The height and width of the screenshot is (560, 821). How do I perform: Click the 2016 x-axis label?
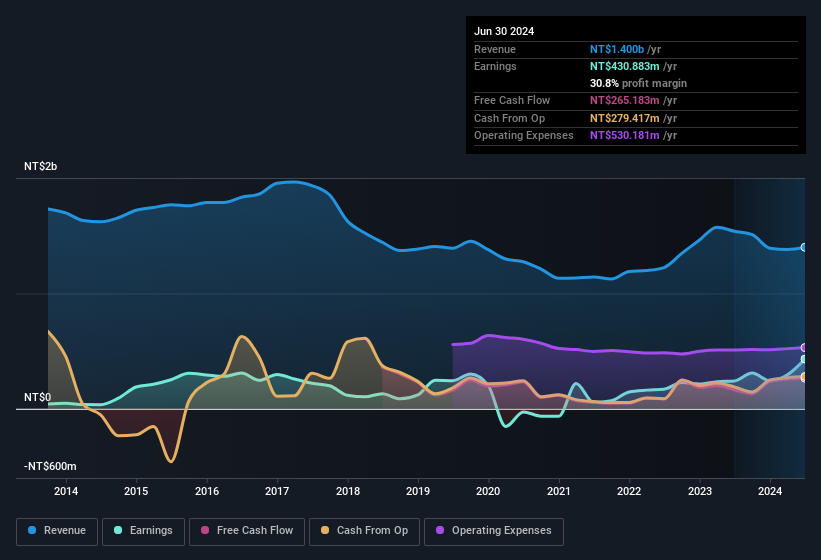click(x=207, y=491)
